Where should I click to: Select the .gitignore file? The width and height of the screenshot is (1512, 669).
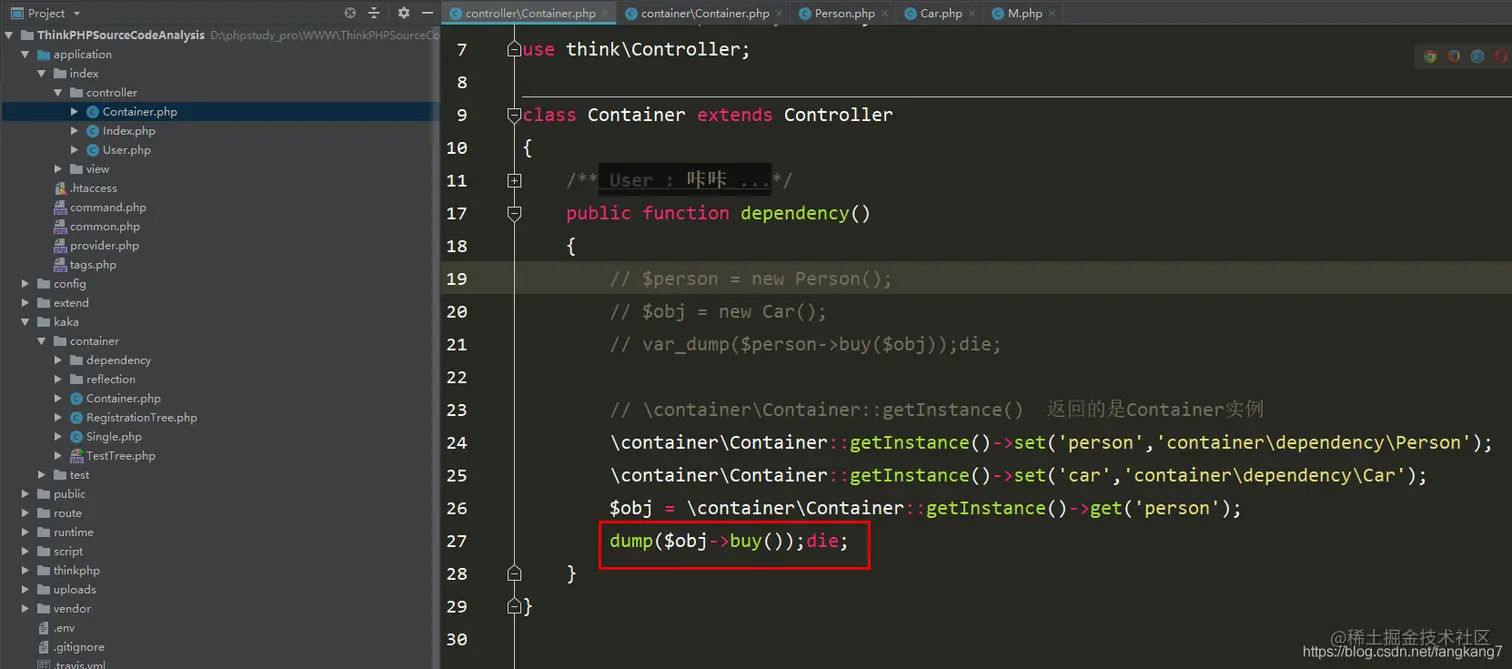[78, 647]
